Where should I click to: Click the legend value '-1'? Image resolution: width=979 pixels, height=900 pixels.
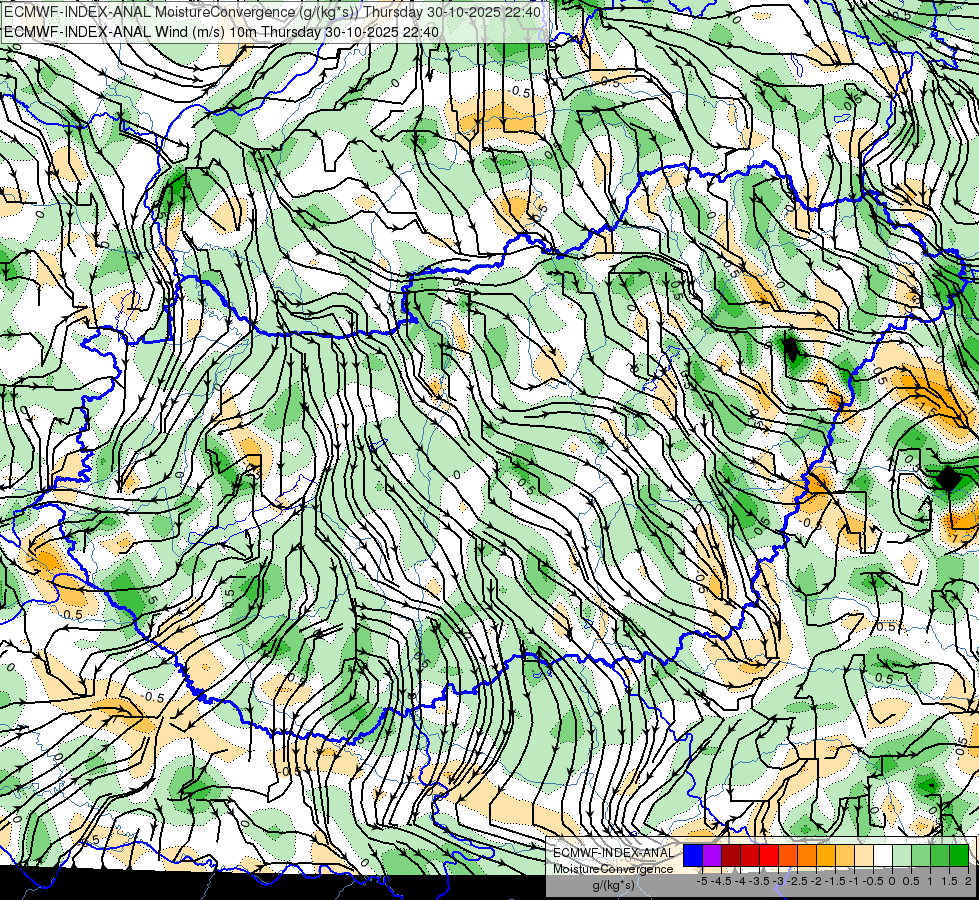(x=854, y=881)
